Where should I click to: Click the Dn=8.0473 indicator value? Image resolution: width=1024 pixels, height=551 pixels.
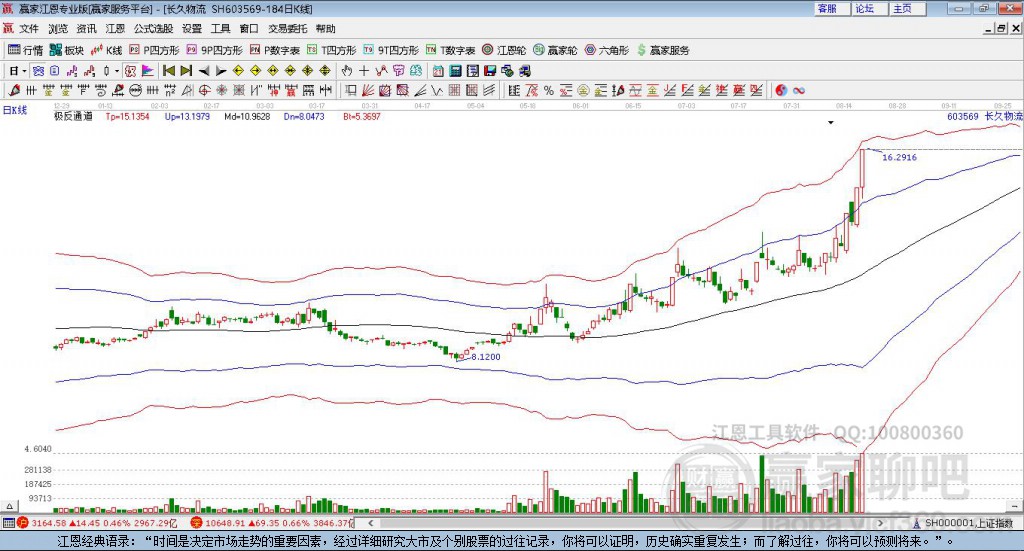pyautogui.click(x=304, y=116)
